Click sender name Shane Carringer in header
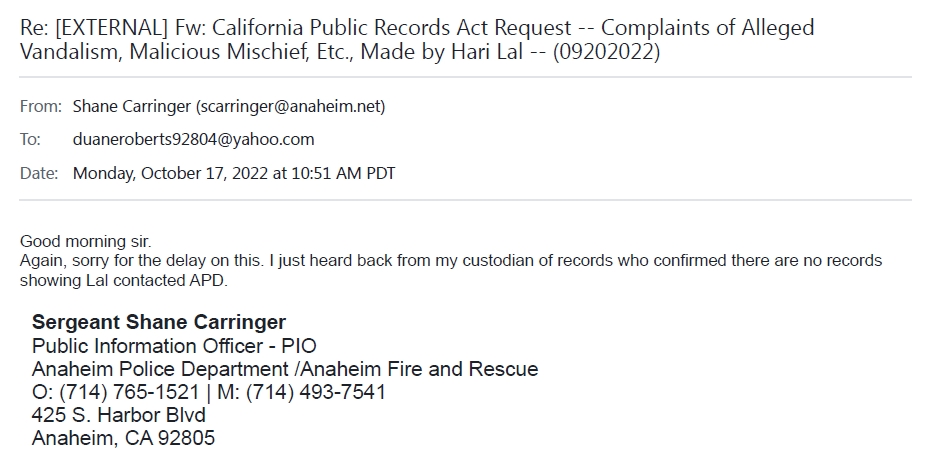The width and height of the screenshot is (944, 468). click(132, 106)
